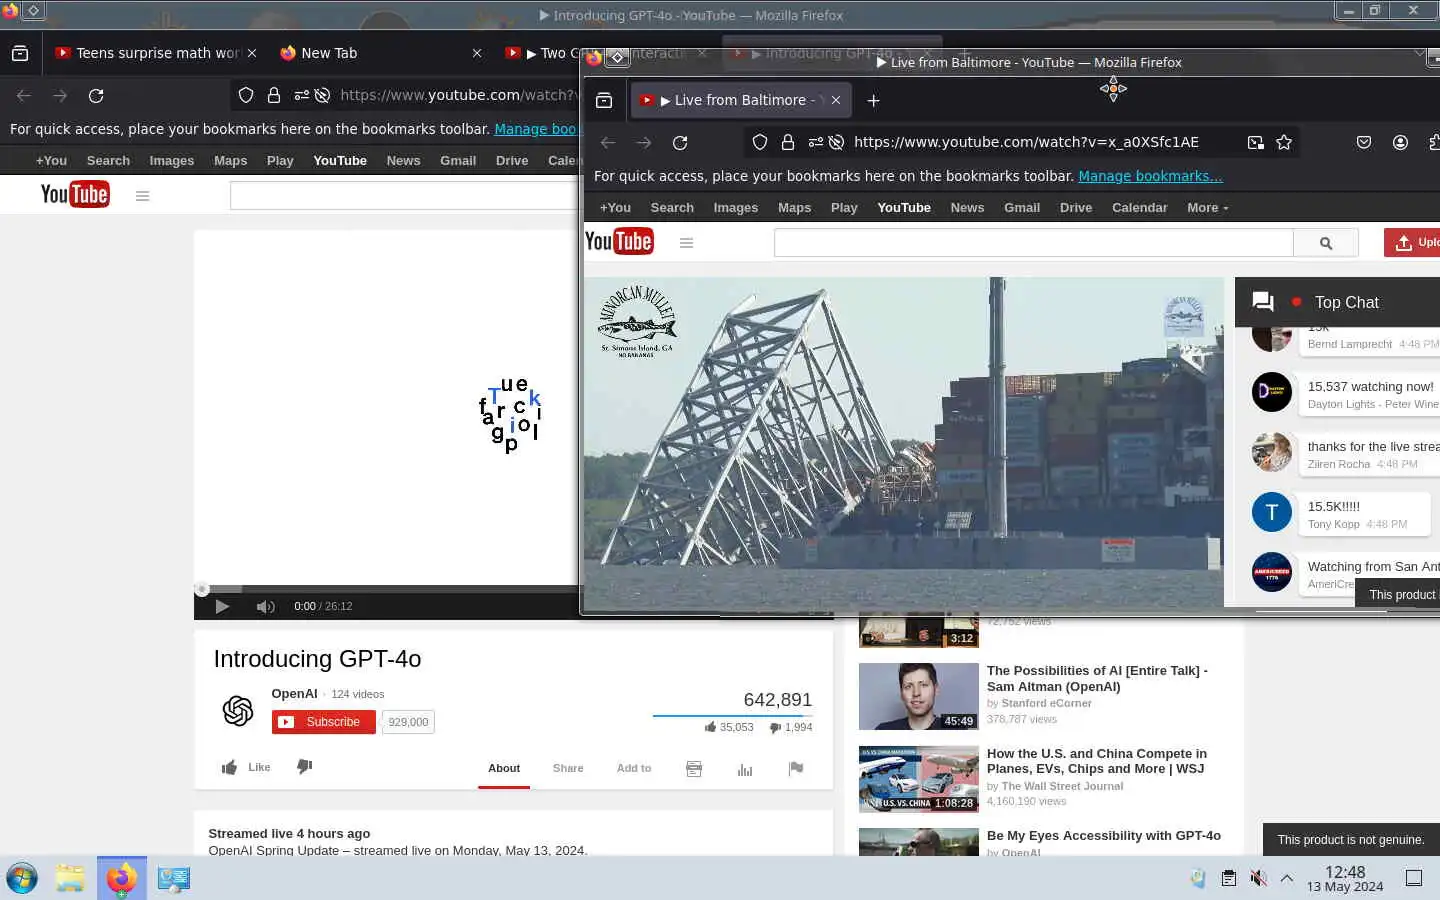Open the video statistics bar-chart icon
This screenshot has width=1440, height=900.
(745, 768)
